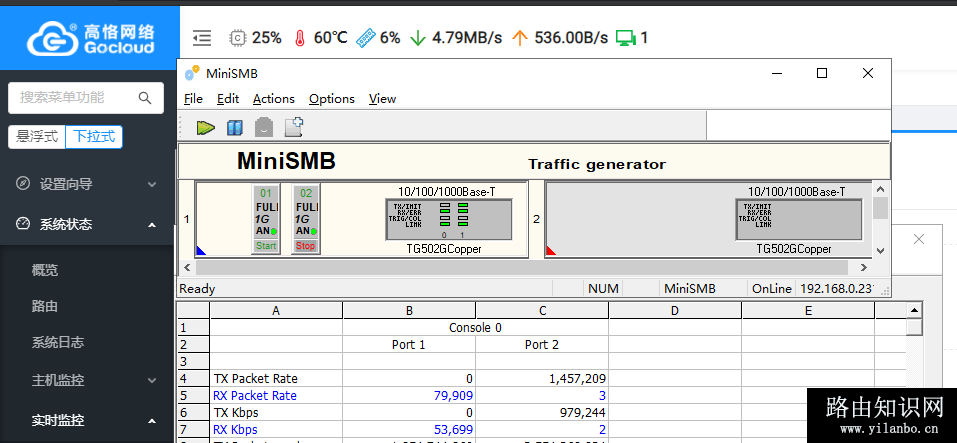
Task: Click the red thermometer temperature icon
Action: 299,38
